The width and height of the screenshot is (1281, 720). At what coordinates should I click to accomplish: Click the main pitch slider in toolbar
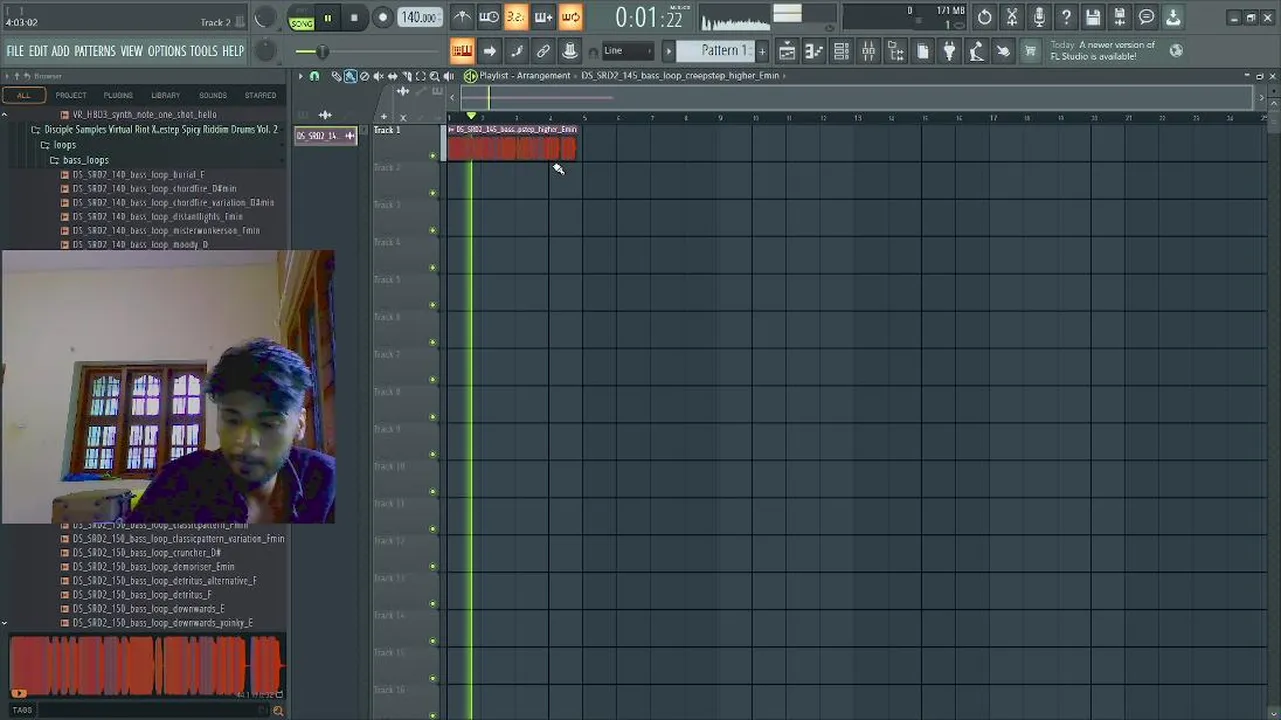[322, 51]
